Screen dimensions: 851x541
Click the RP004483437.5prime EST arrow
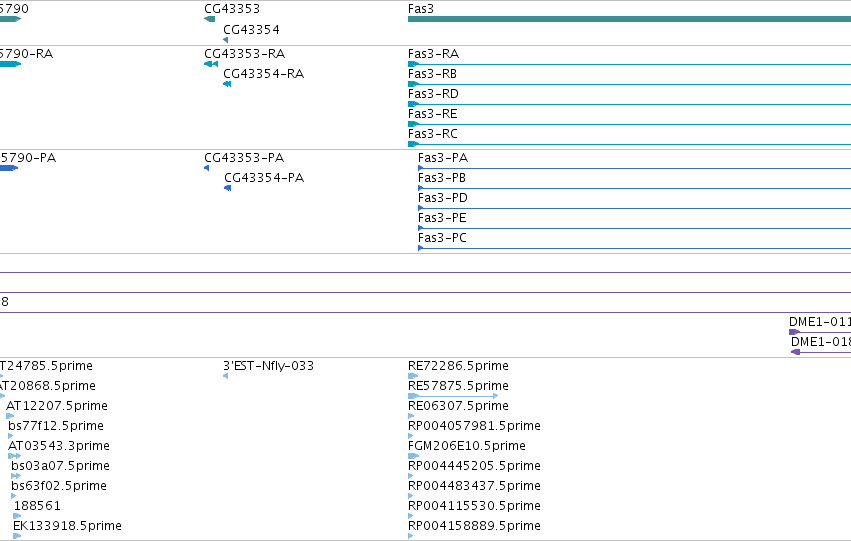(x=411, y=496)
